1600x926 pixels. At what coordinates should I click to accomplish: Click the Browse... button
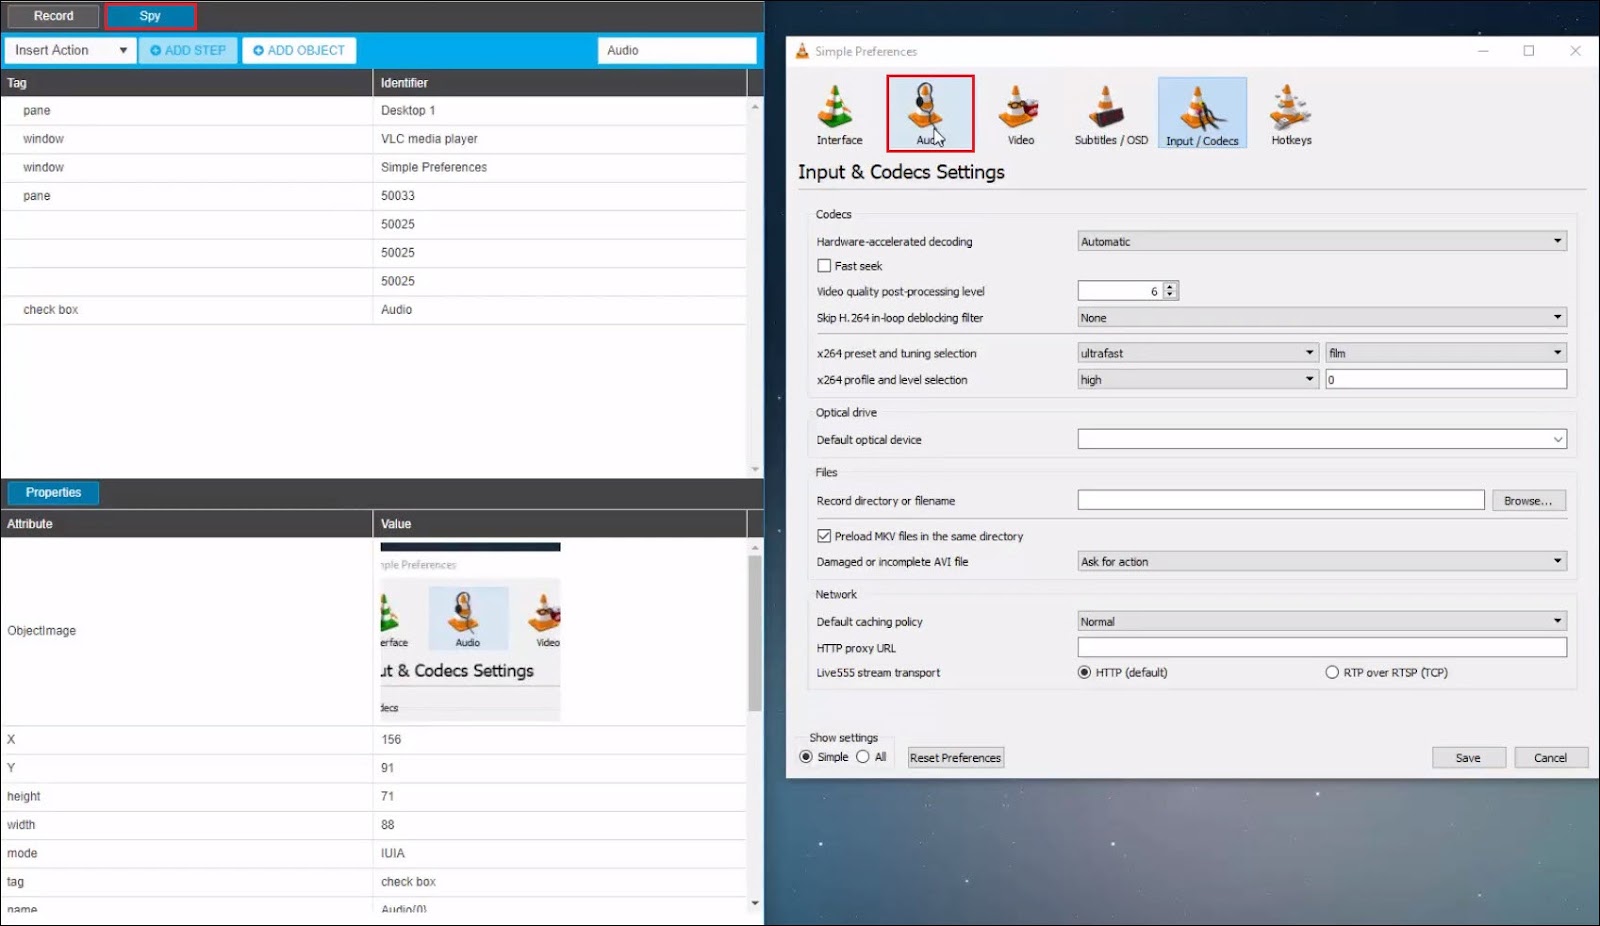pos(1528,501)
